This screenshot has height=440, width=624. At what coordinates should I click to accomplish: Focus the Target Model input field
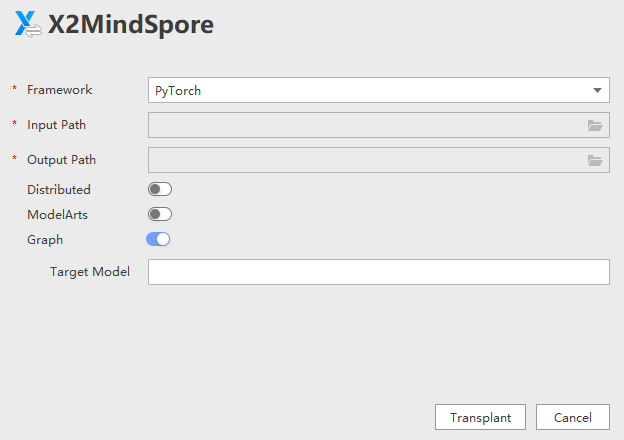378,272
